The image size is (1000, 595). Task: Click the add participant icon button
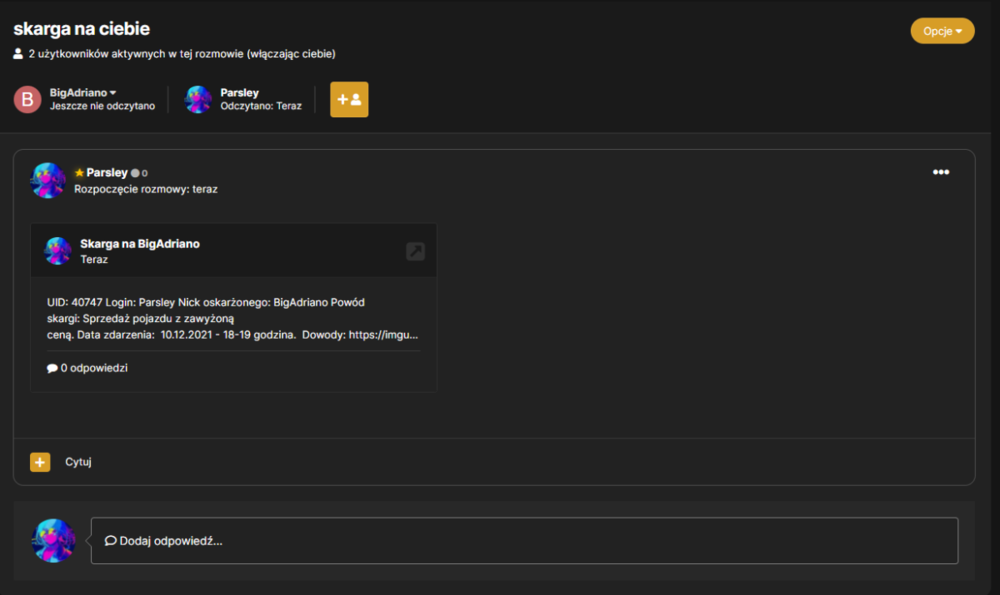tap(349, 99)
